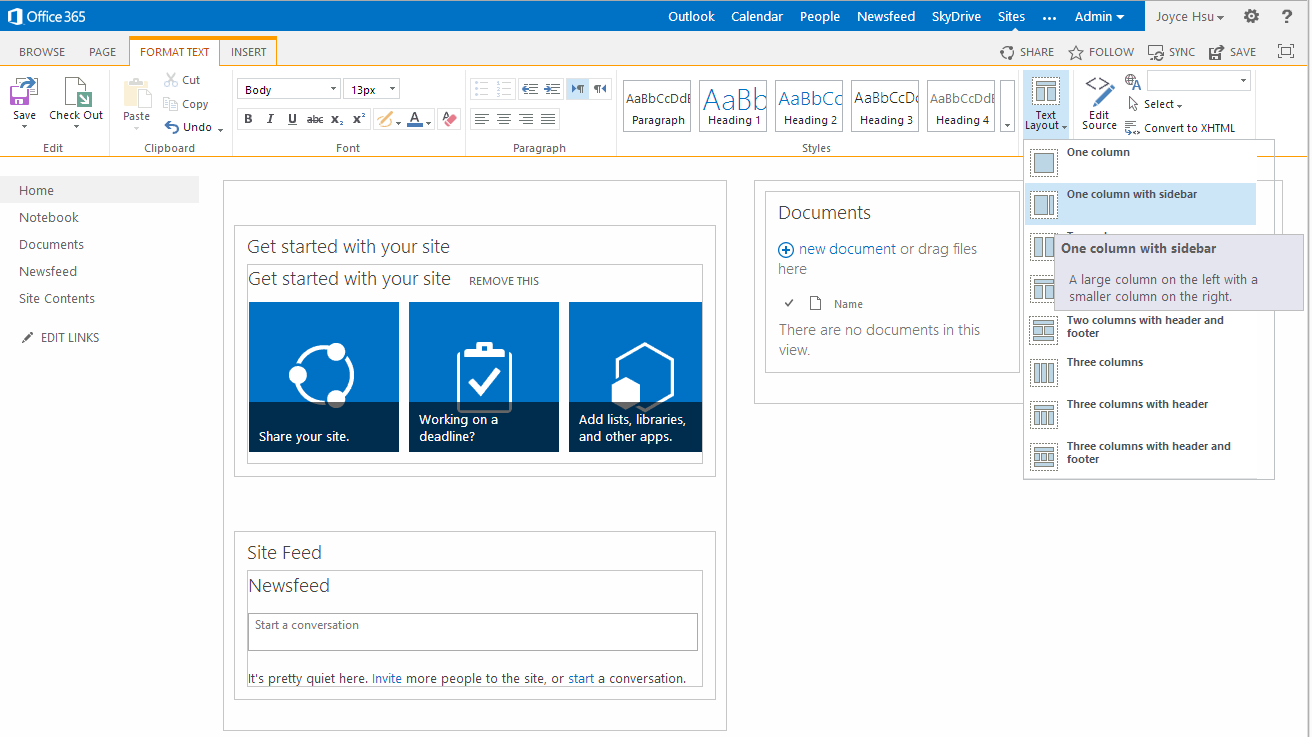
Task: Justify the paragraph text
Action: (x=548, y=119)
